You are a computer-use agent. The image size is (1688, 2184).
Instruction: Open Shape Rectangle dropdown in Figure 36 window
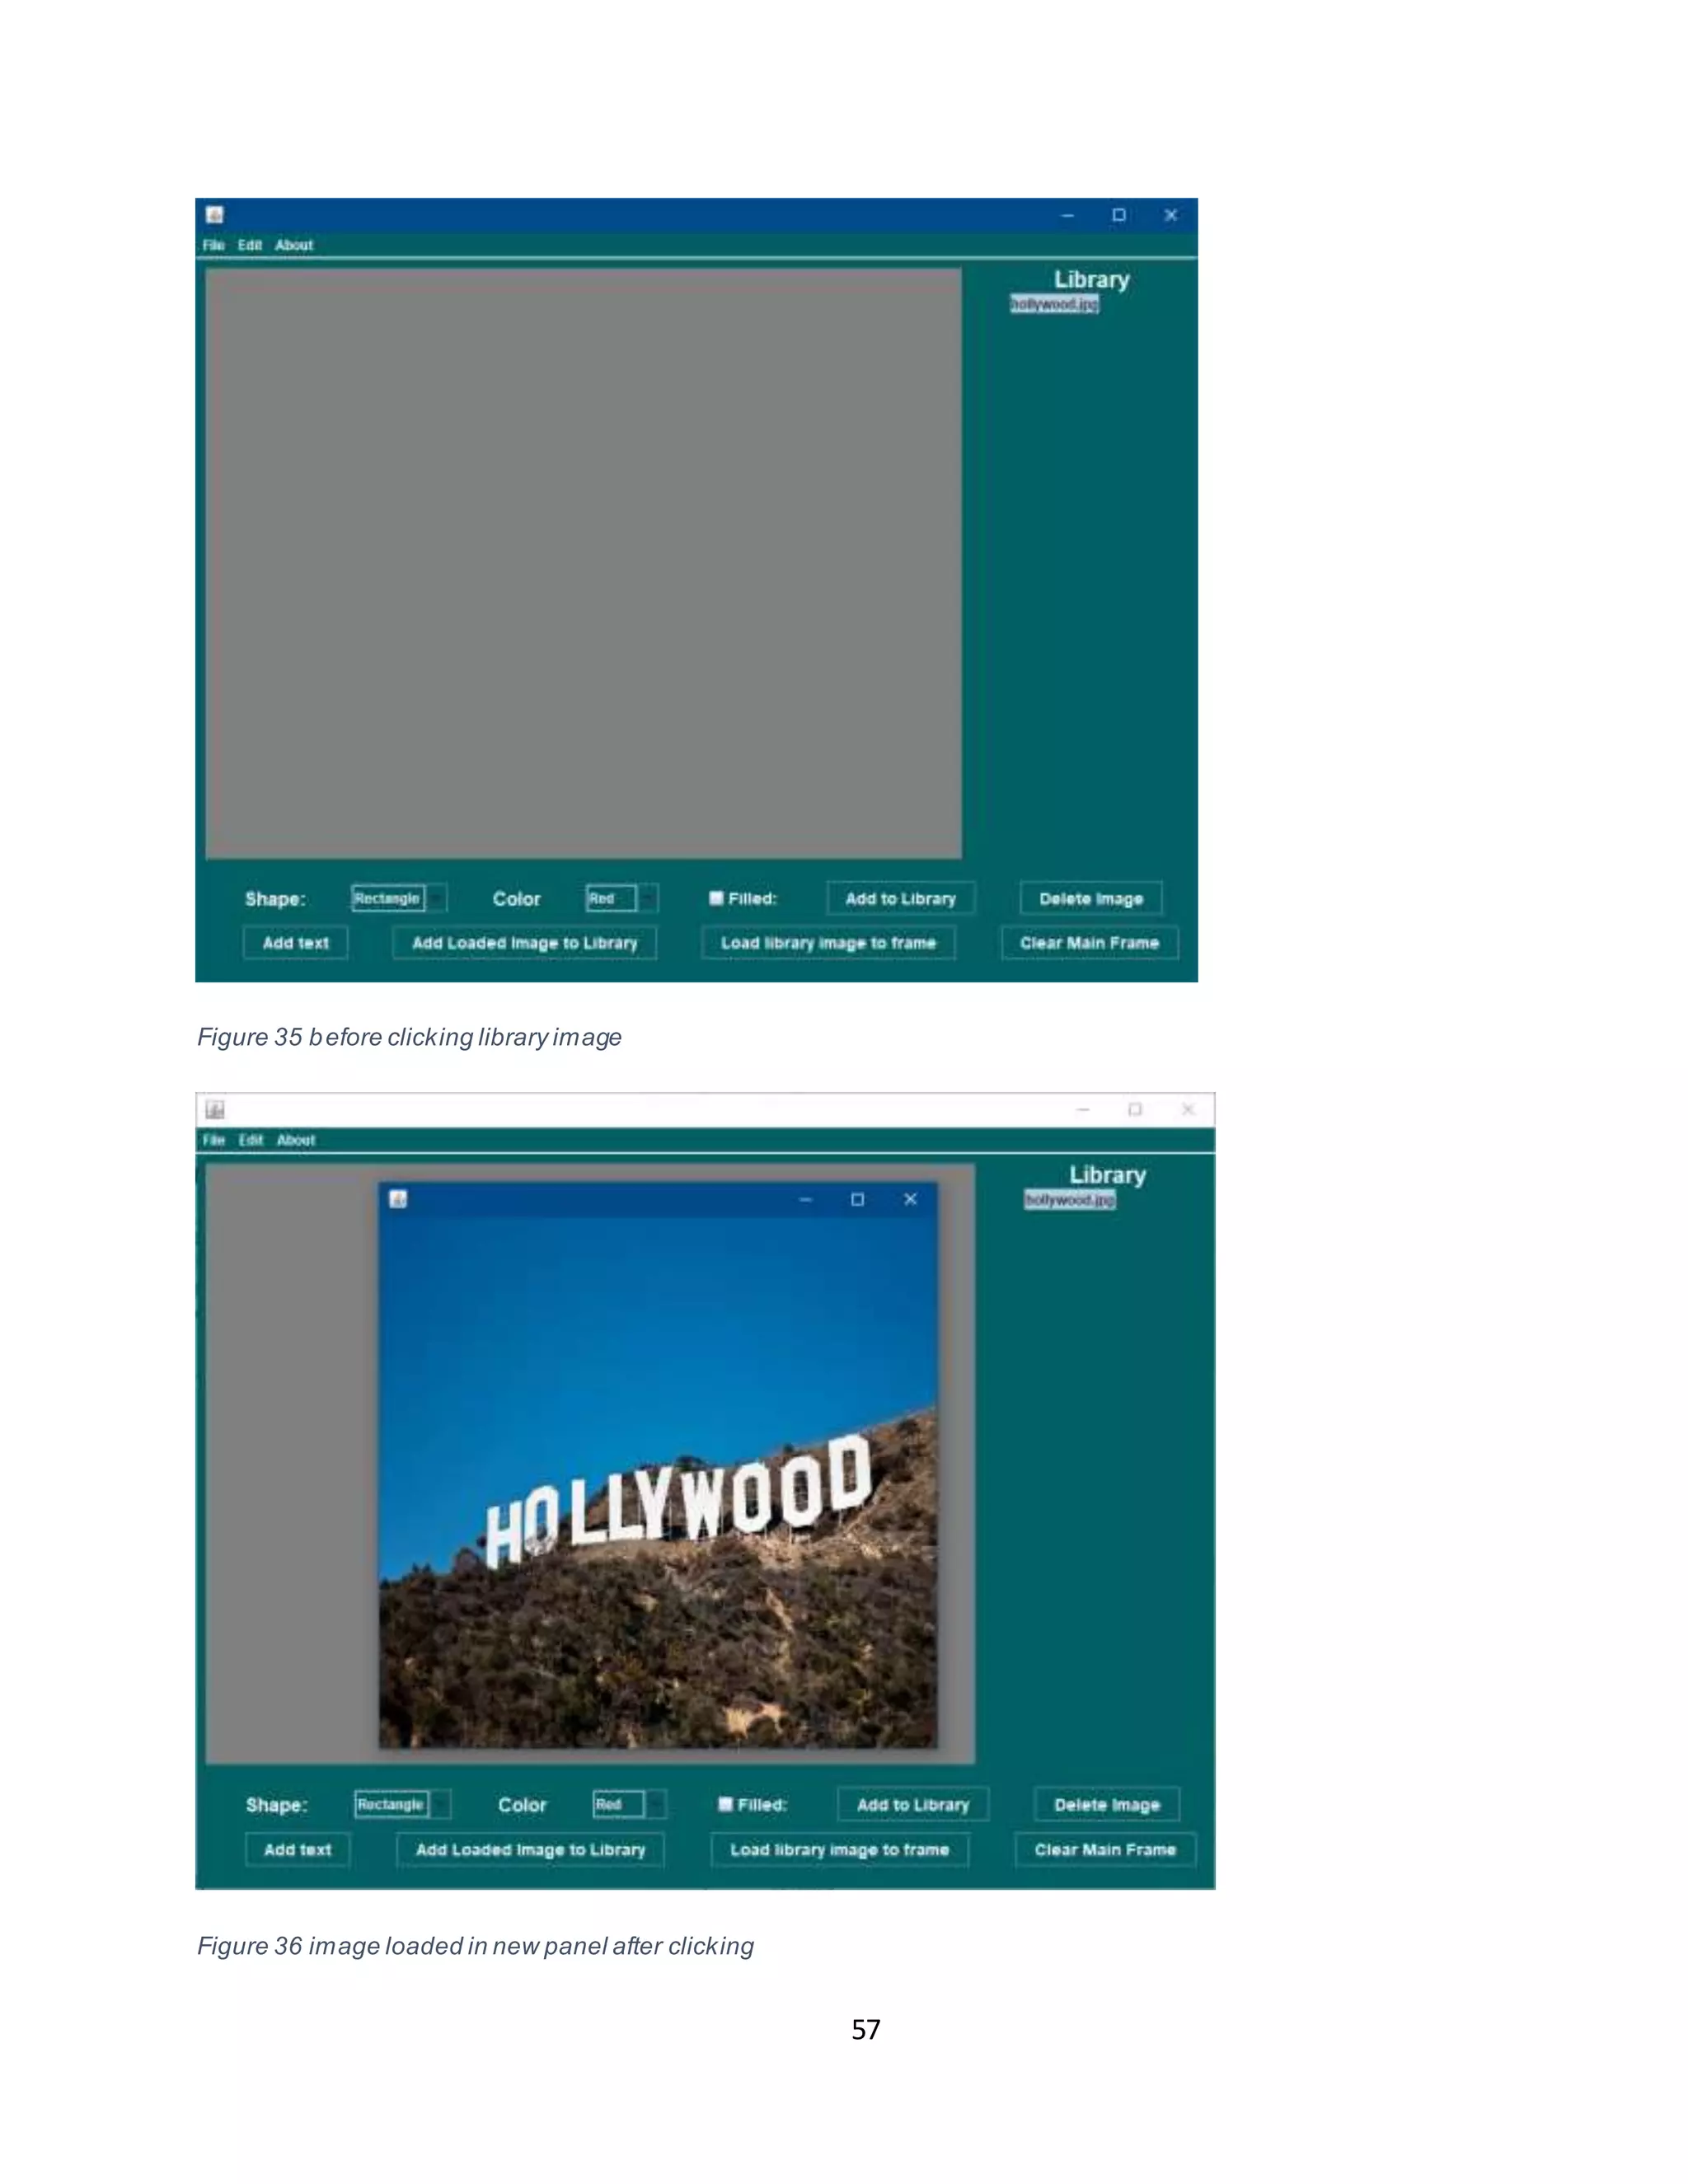click(x=403, y=1804)
